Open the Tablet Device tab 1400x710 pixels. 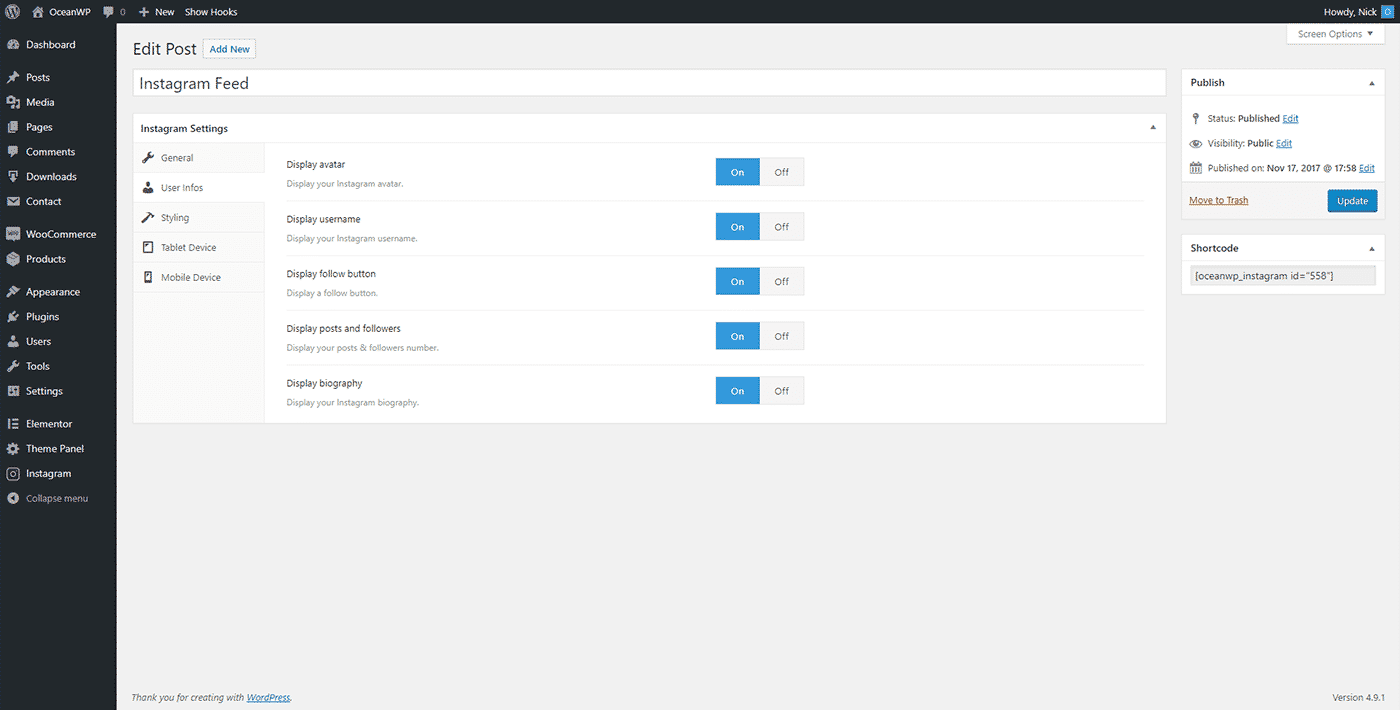[x=199, y=248]
